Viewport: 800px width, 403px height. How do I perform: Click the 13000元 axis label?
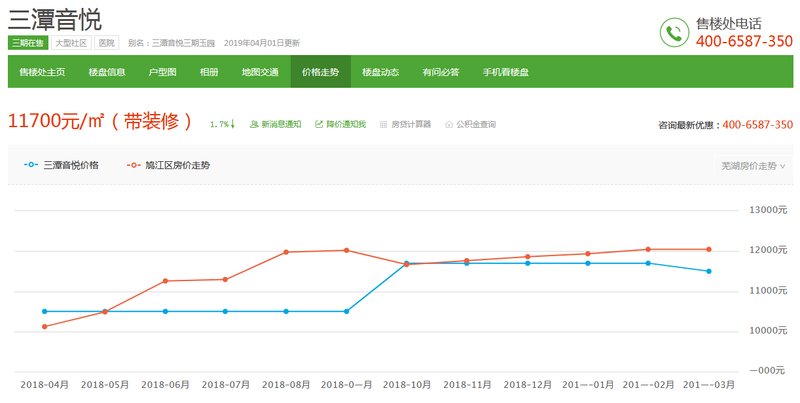pos(768,210)
